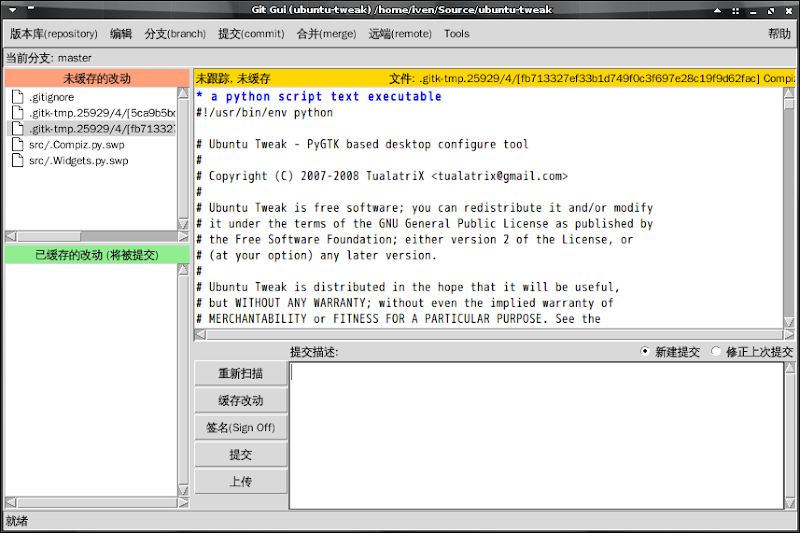Click the unstaged list scroll-left arrow

(11, 237)
